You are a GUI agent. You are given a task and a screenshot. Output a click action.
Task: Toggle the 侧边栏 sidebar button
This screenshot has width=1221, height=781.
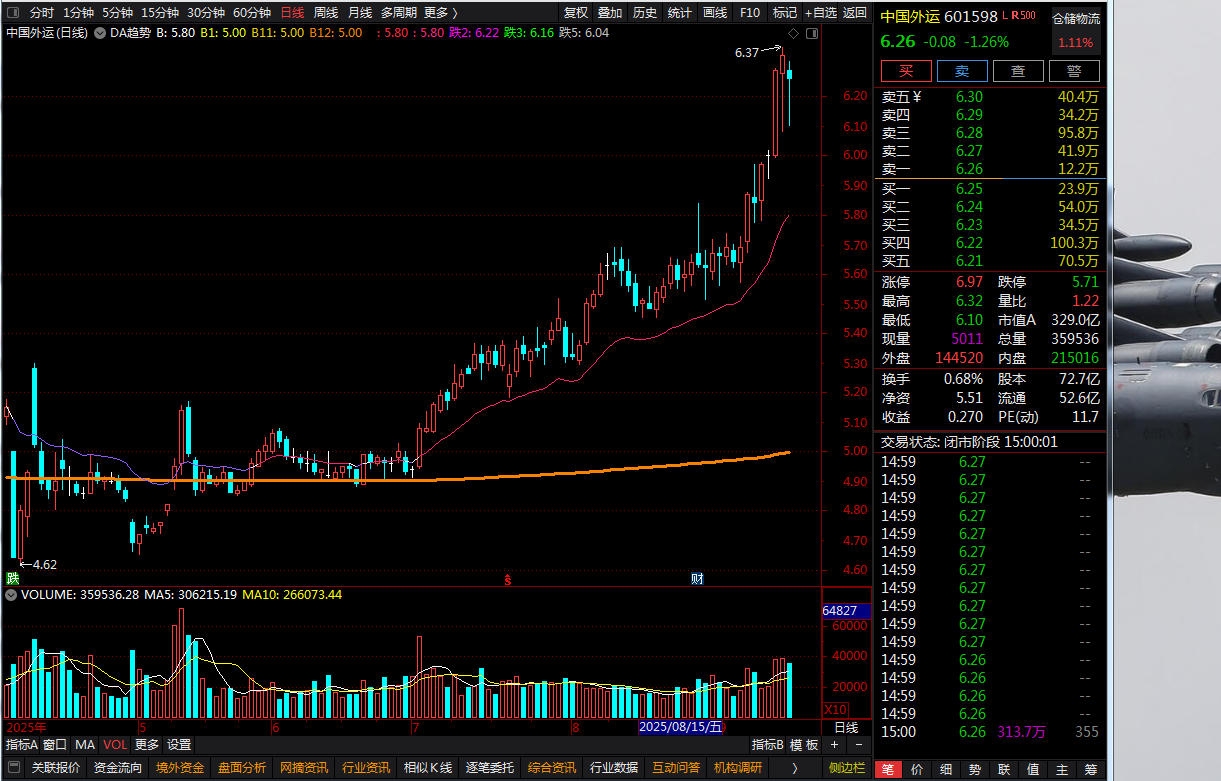click(848, 768)
